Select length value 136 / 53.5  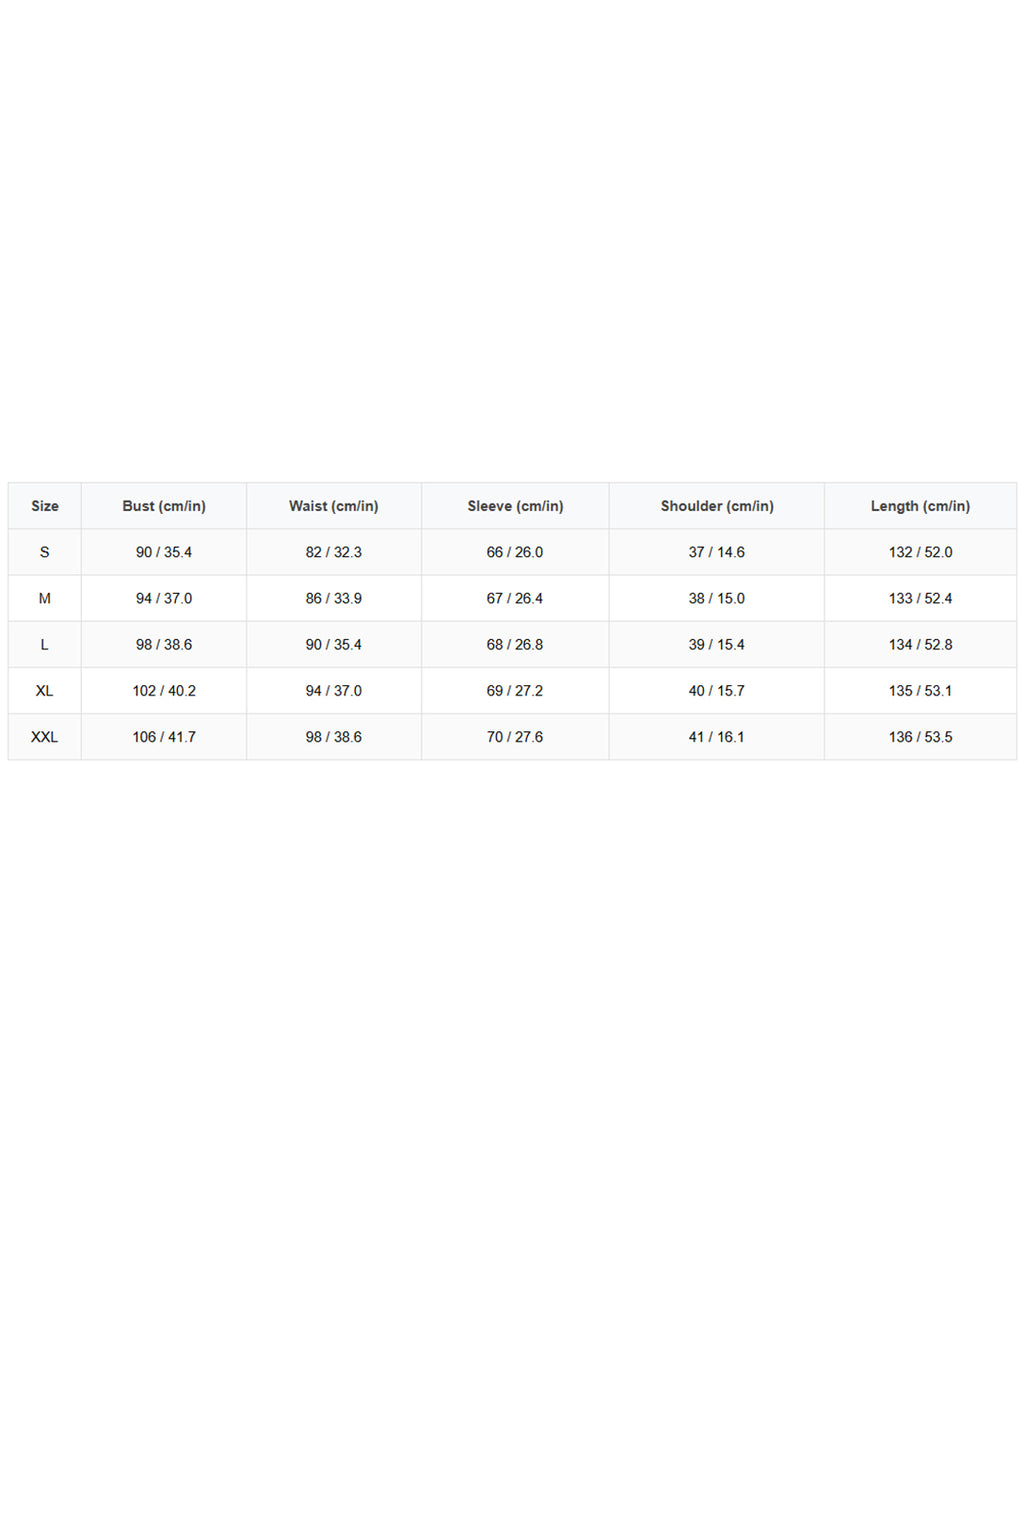click(920, 737)
